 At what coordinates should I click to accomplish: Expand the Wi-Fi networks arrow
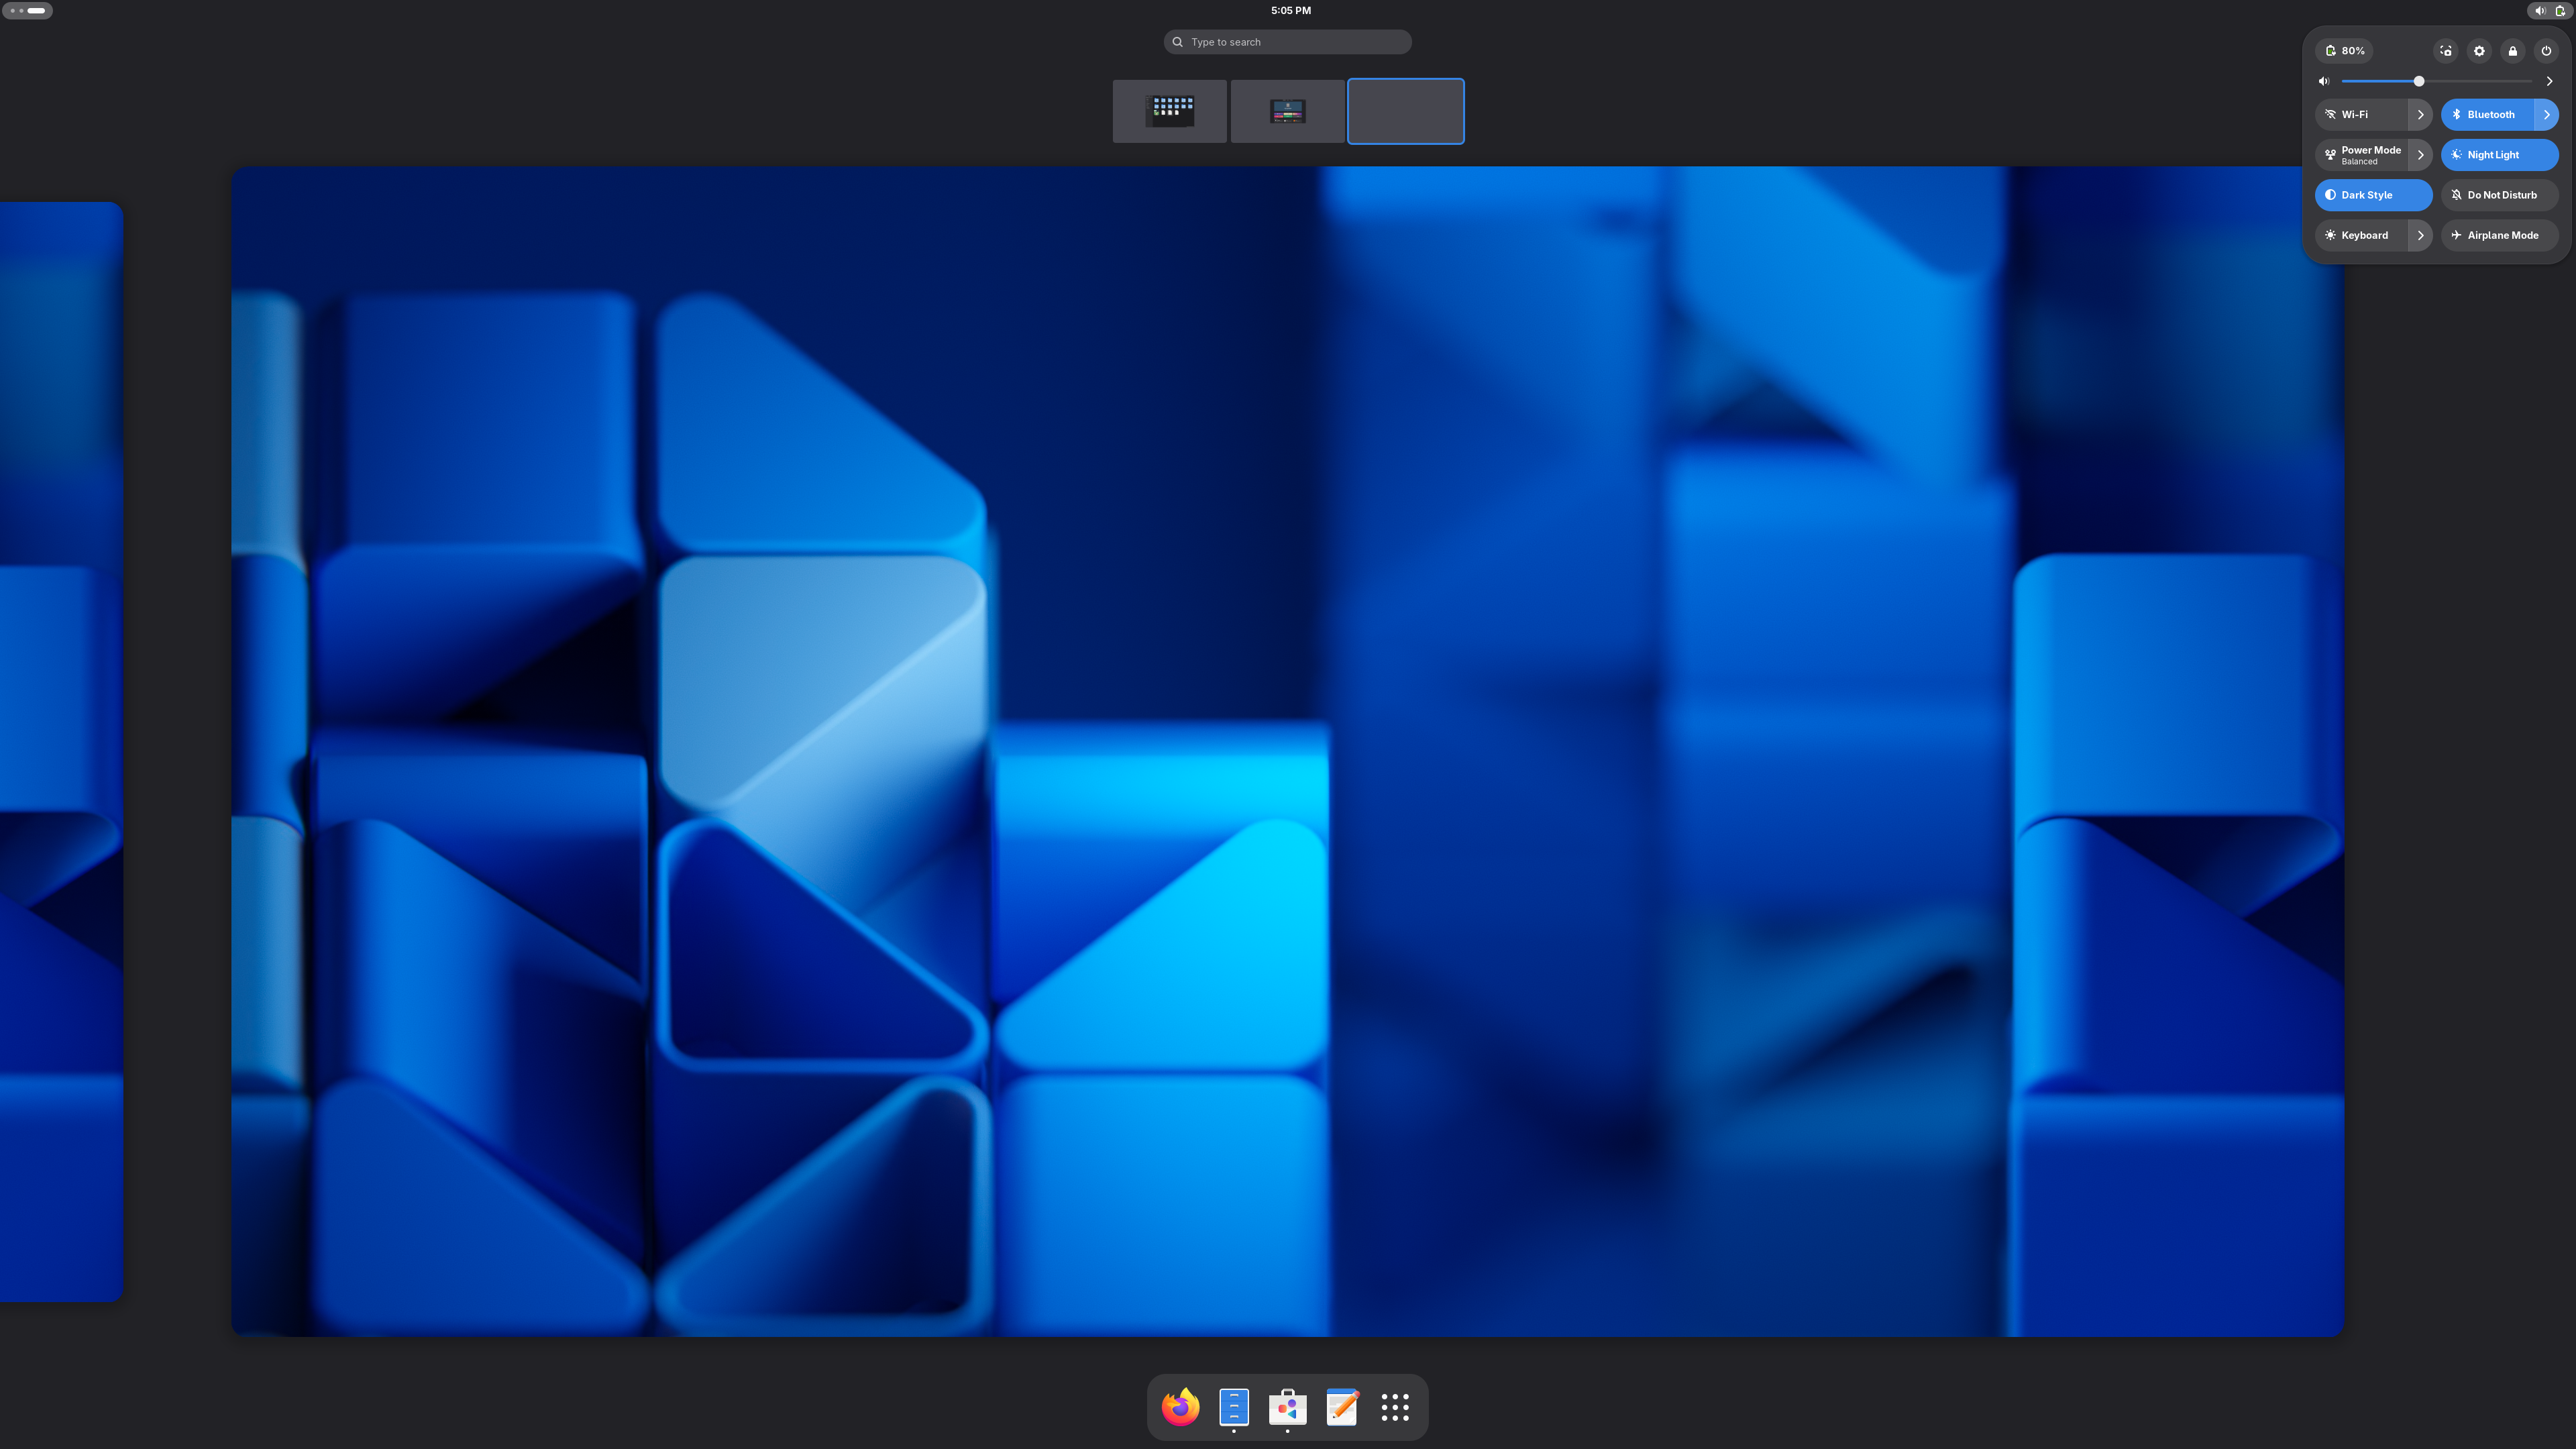coord(2421,115)
